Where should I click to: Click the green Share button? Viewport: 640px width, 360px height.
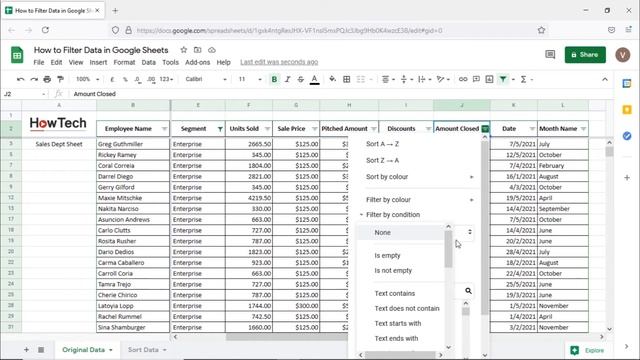click(585, 55)
